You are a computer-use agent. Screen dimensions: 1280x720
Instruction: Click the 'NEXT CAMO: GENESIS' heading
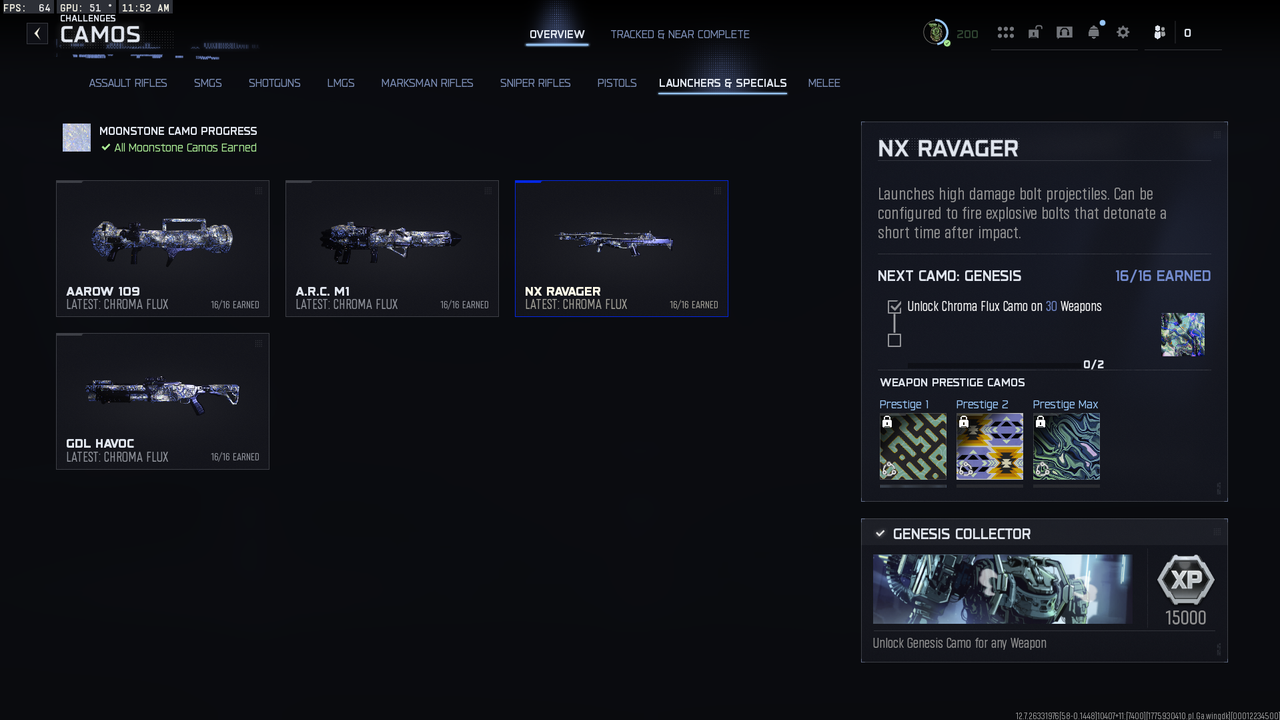[950, 276]
